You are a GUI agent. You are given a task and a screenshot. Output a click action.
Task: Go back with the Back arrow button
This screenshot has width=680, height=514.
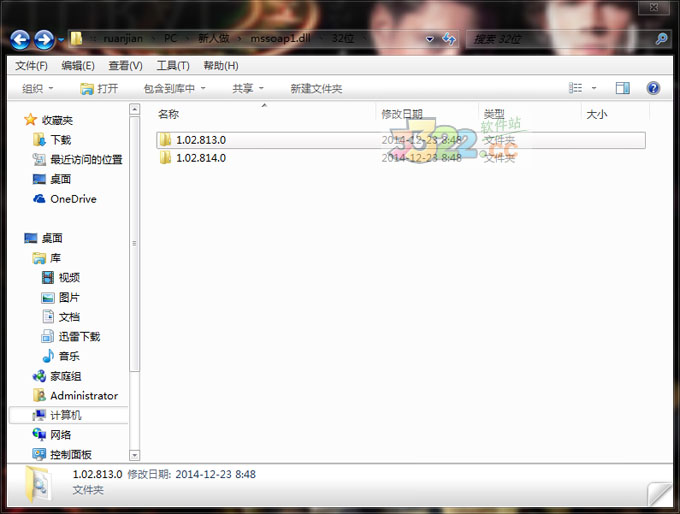coord(20,40)
